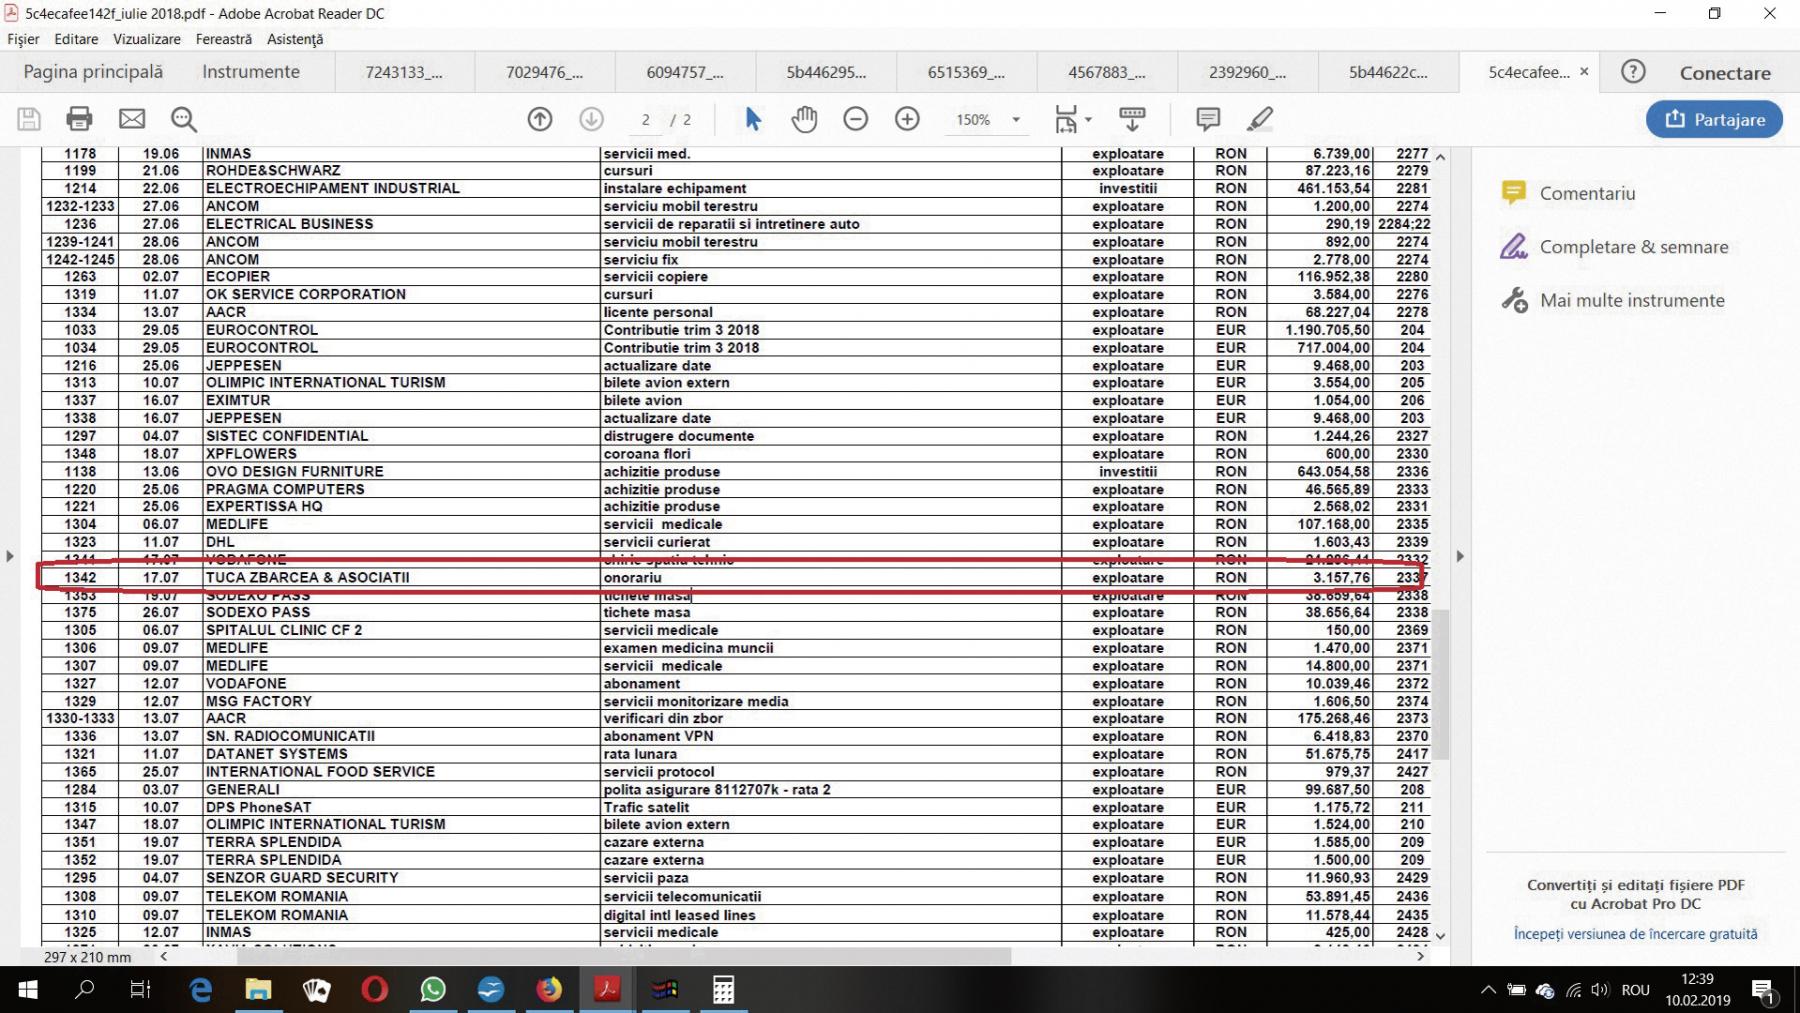Zoom out with minus icon
The image size is (1800, 1013).
click(x=856, y=119)
